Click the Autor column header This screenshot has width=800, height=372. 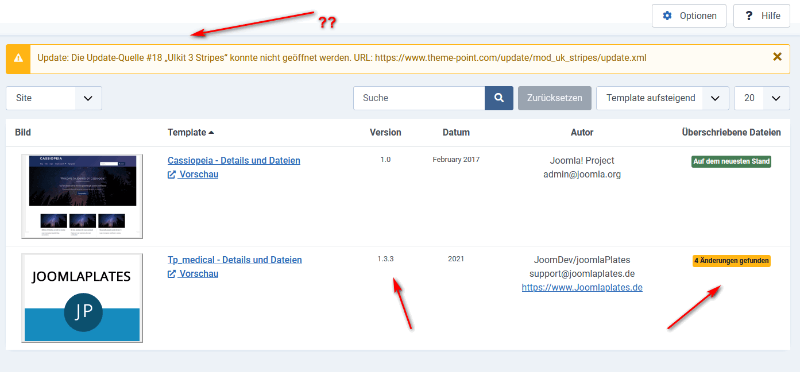coord(582,133)
